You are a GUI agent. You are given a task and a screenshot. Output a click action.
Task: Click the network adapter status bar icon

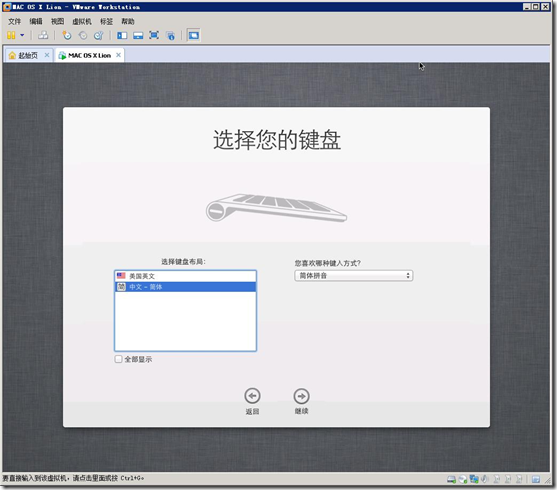(474, 479)
